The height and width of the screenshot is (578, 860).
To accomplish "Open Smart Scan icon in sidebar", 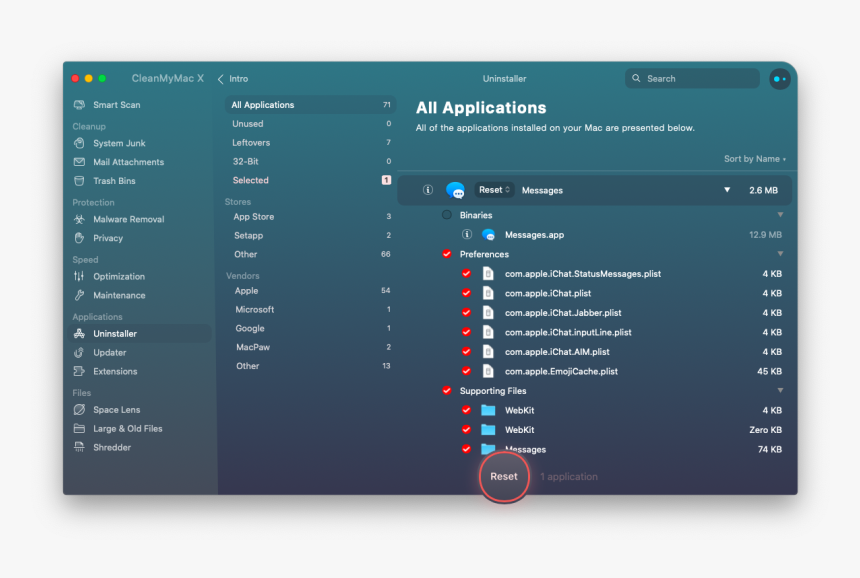I will tap(80, 105).
